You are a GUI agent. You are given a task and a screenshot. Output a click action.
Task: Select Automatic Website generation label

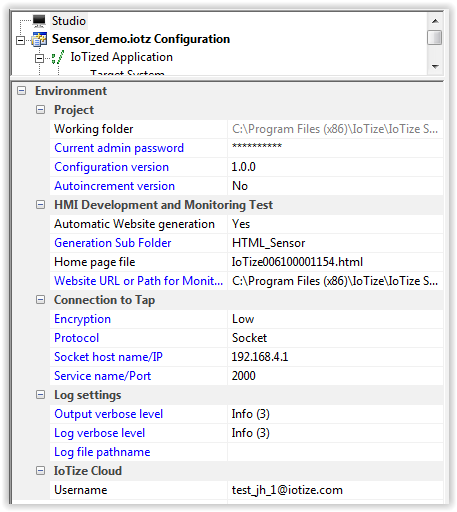[134, 224]
